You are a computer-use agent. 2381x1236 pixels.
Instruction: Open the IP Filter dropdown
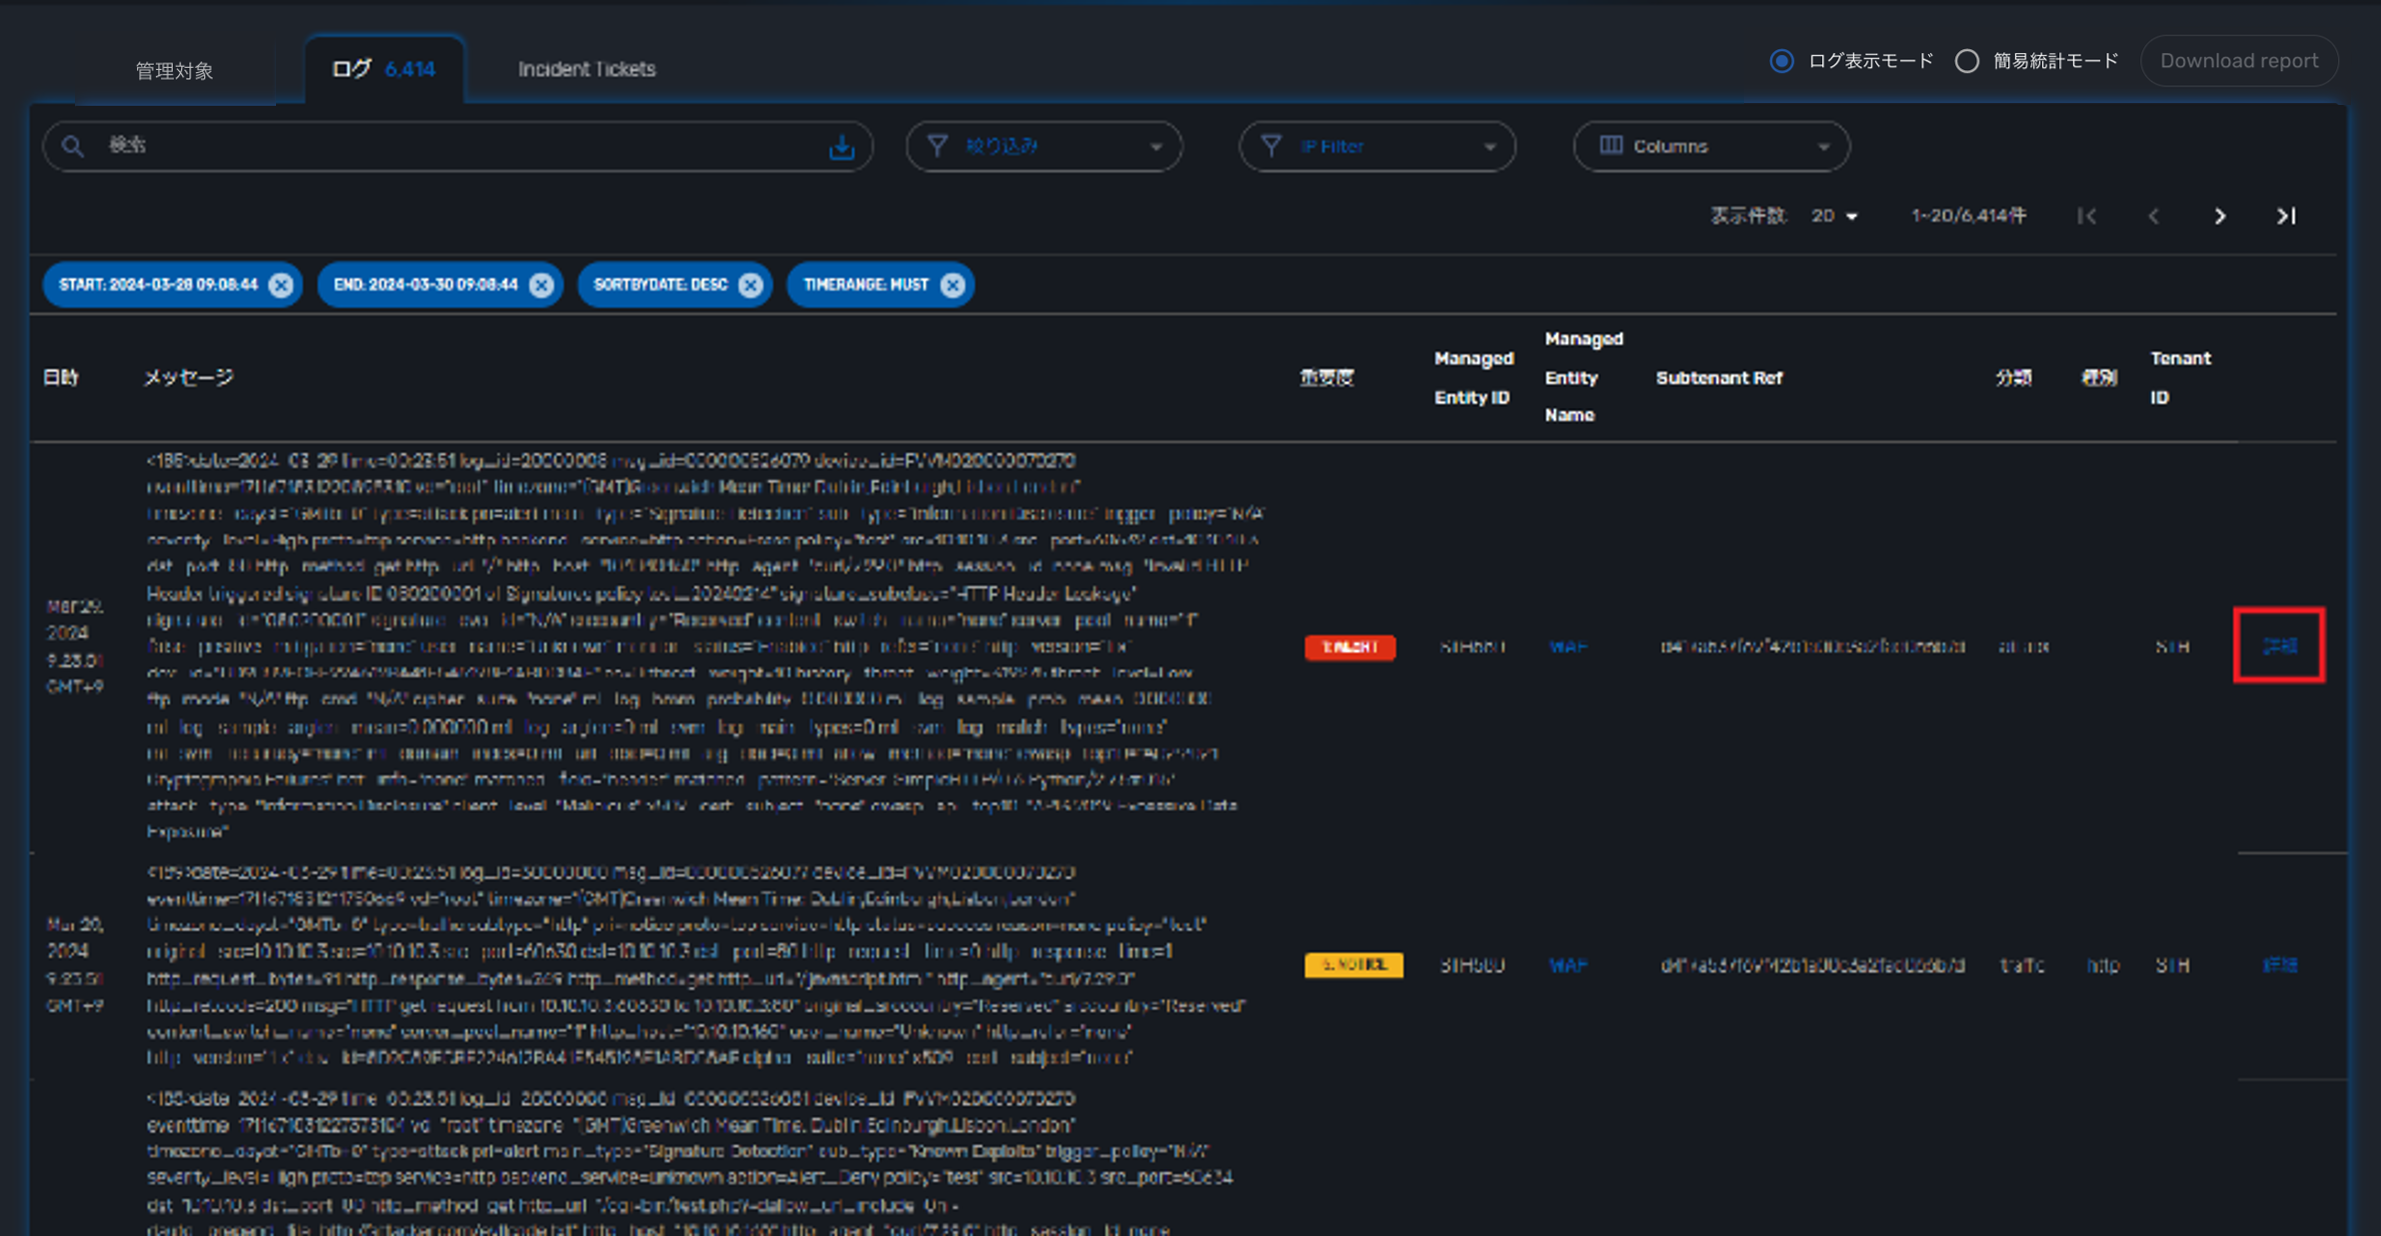1377,147
